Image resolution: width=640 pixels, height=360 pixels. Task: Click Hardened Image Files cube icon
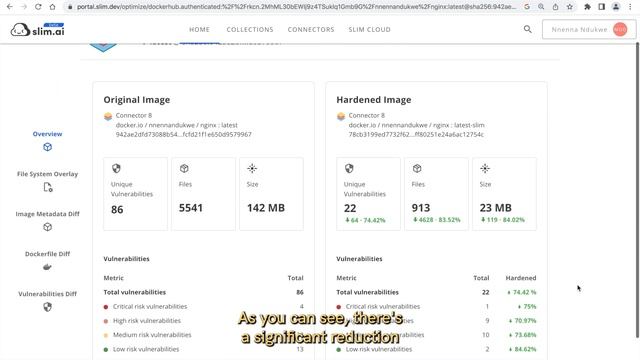[417, 168]
